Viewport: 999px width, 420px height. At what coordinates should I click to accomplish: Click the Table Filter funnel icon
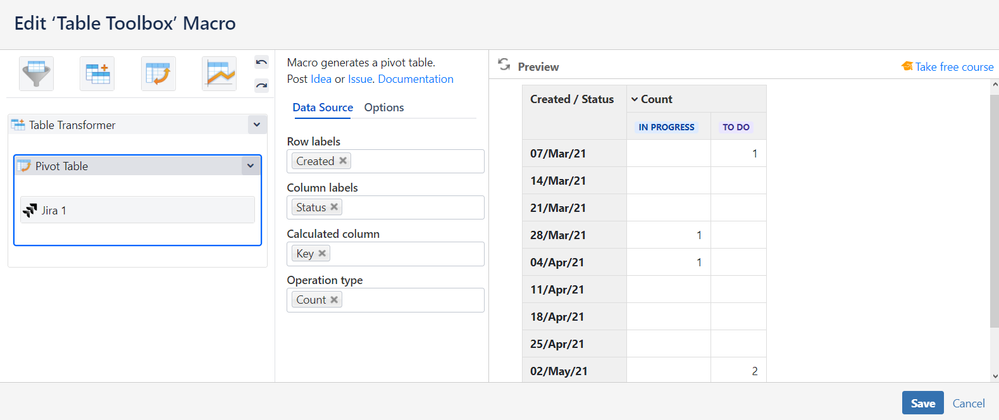37,74
